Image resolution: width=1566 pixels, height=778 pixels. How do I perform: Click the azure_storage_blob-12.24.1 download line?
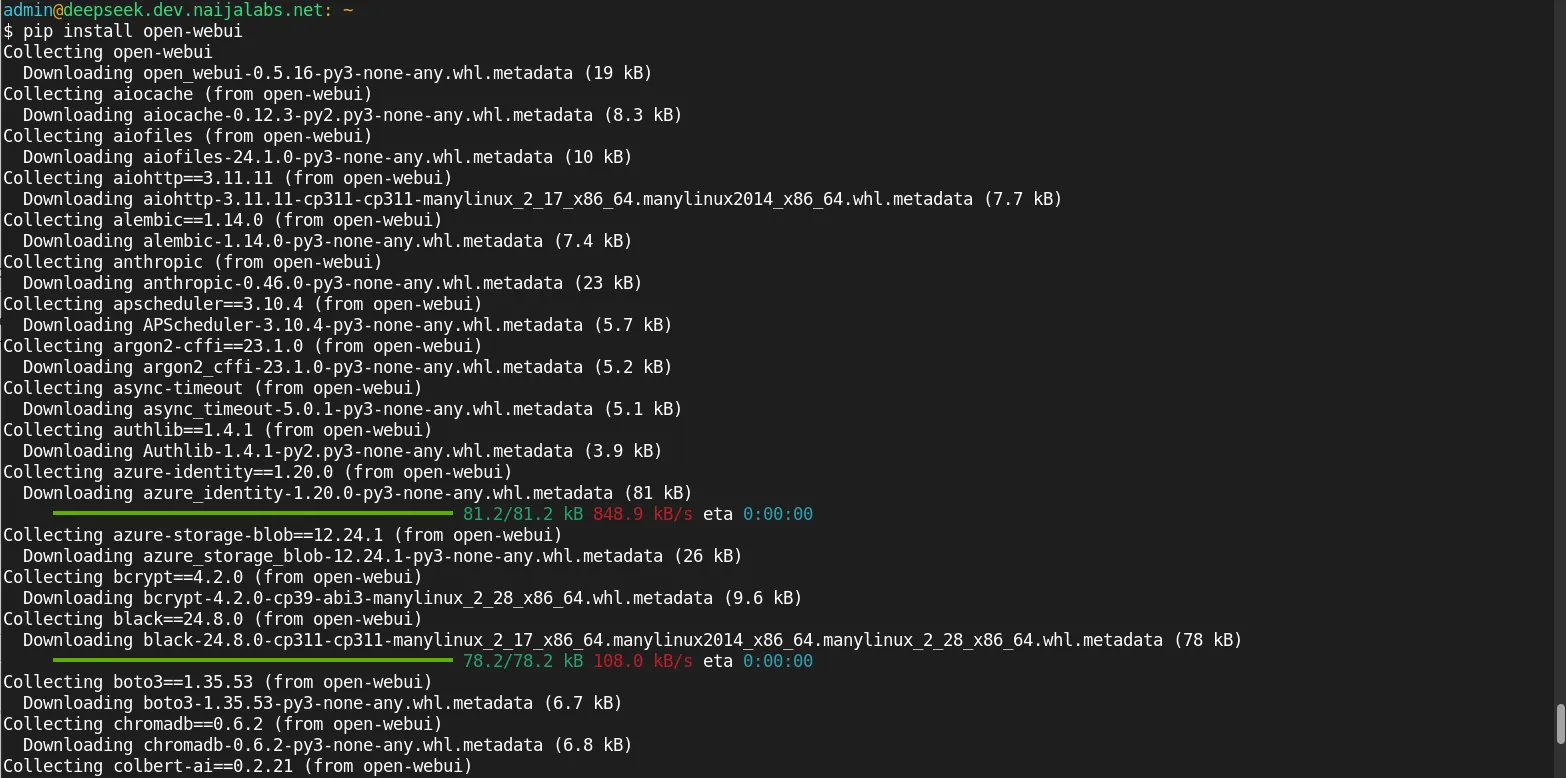(x=383, y=556)
